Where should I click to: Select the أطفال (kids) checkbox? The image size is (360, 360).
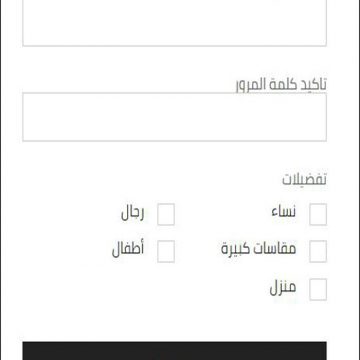pos(166,251)
